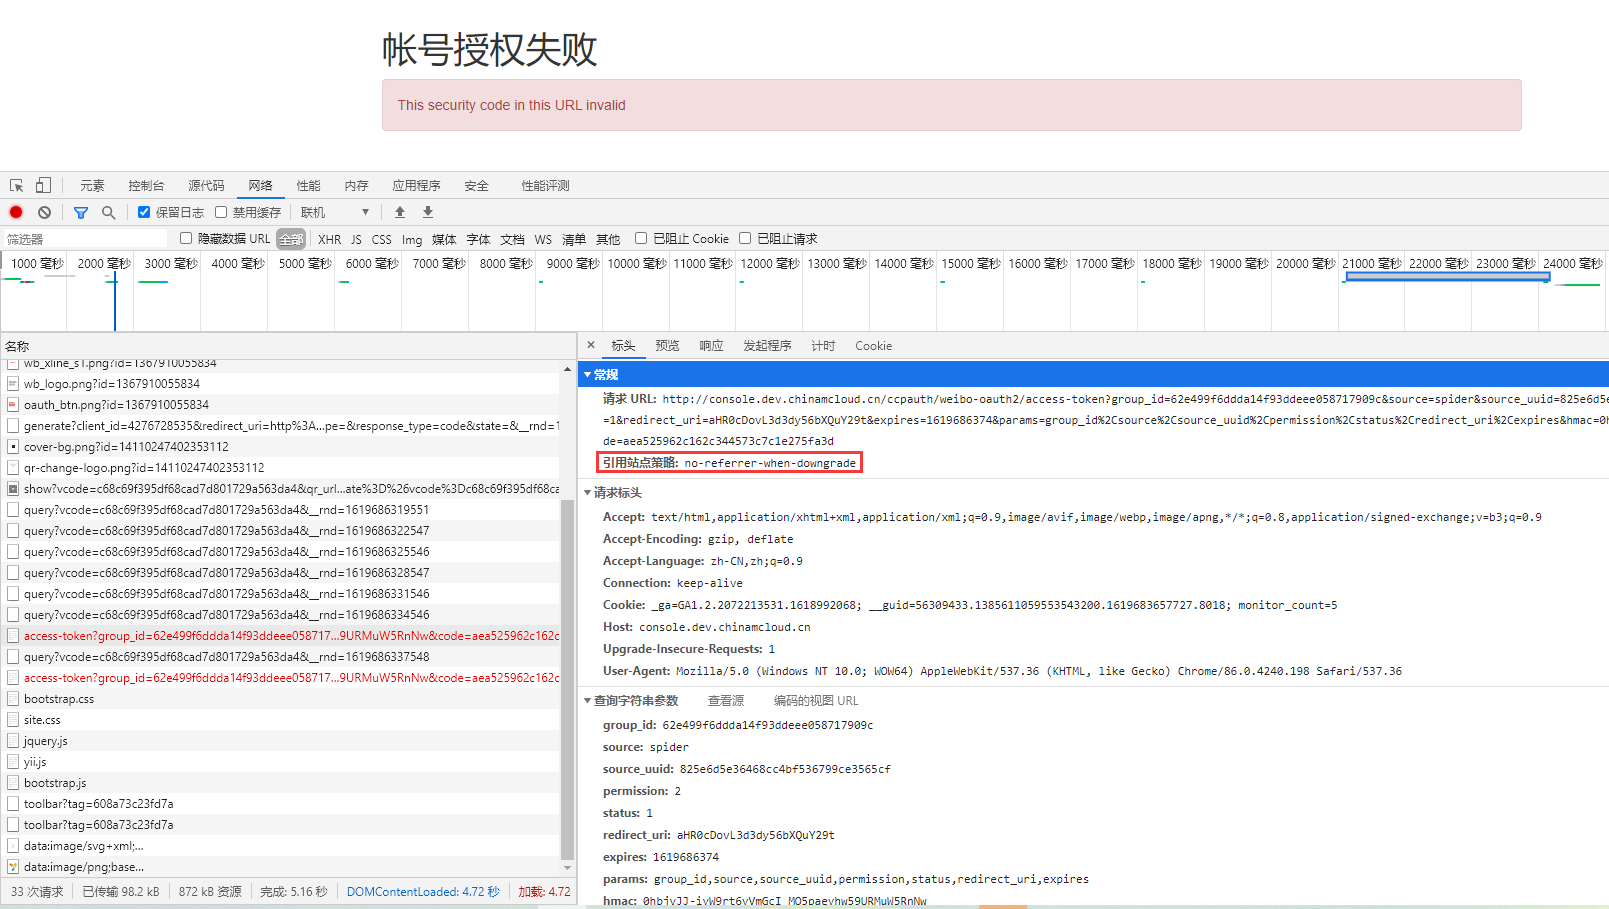Open the 响应 tab

click(711, 346)
